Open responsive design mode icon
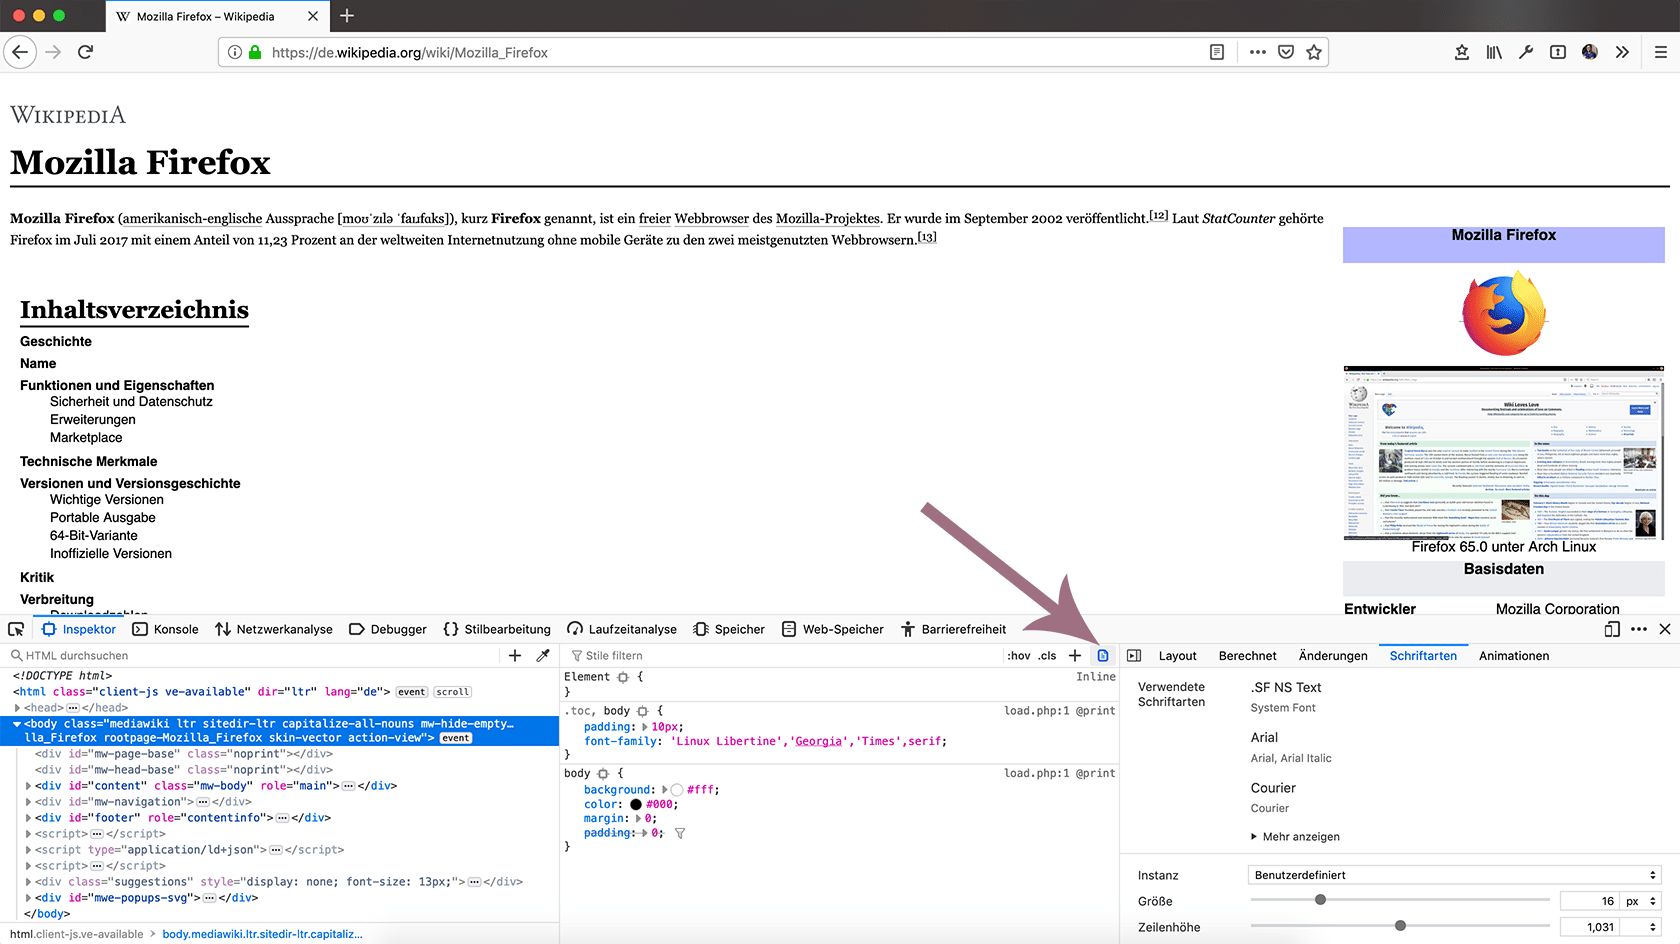This screenshot has height=944, width=1680. (1611, 629)
